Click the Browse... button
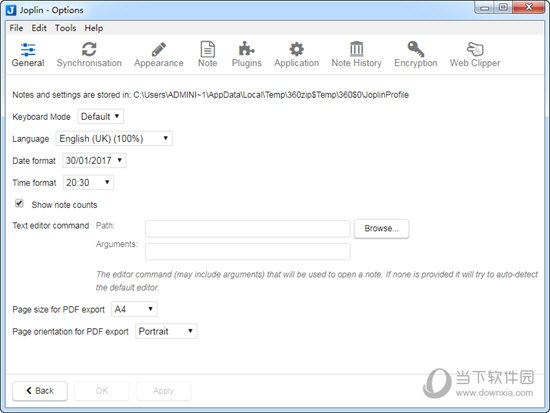550x413 pixels. coord(381,229)
